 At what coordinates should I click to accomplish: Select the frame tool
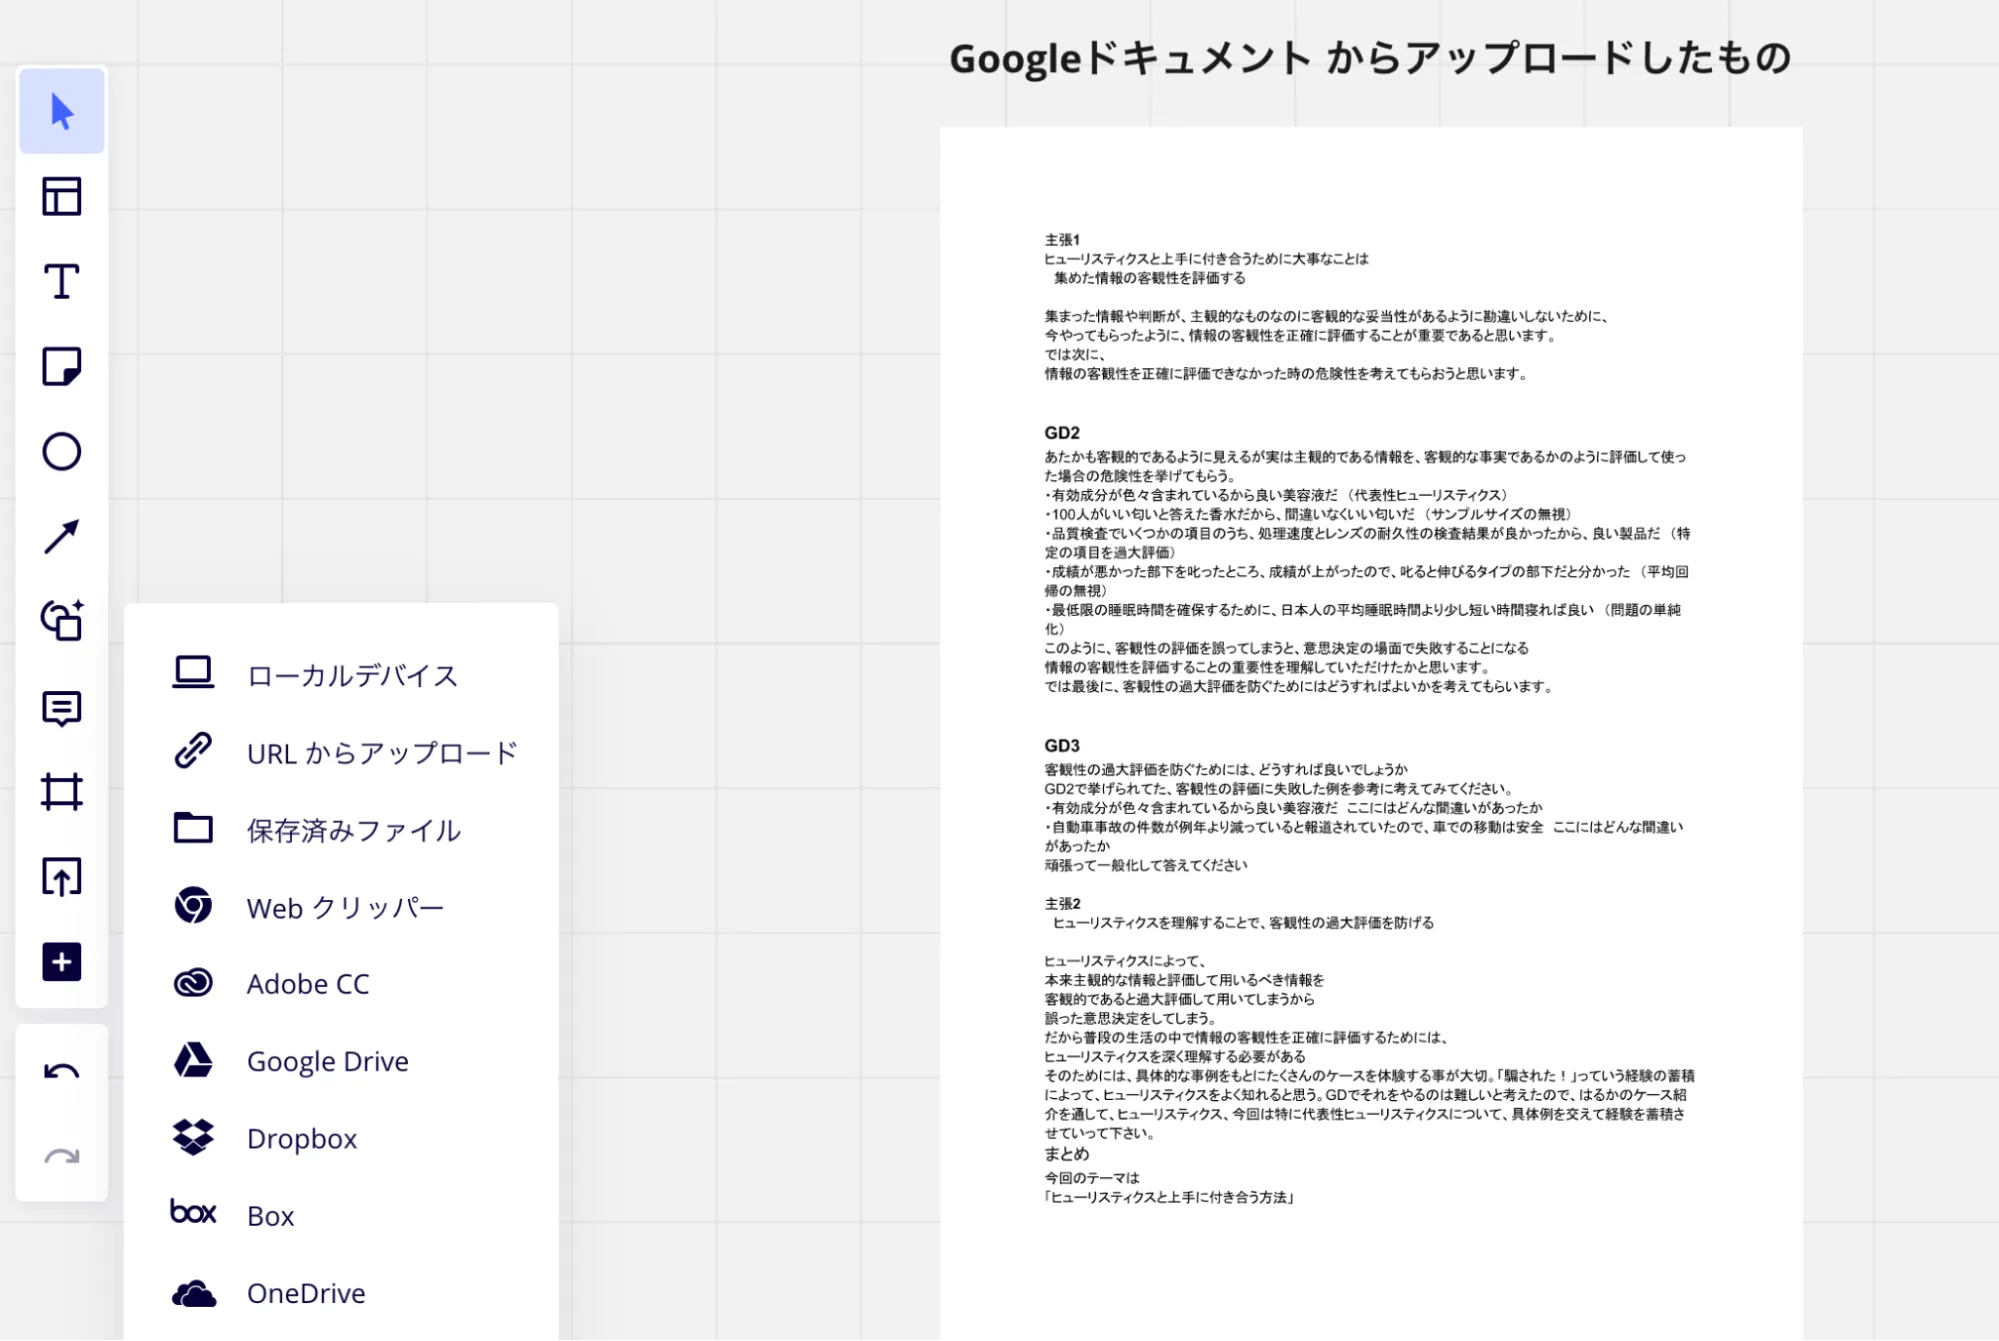coord(62,792)
